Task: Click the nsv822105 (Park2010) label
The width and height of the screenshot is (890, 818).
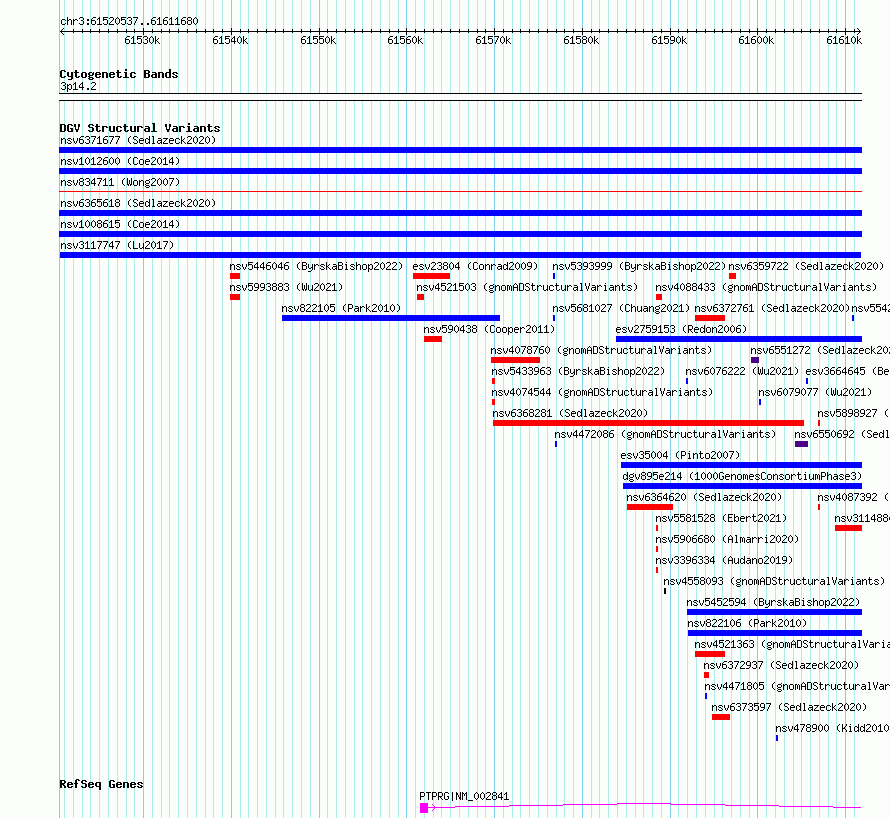Action: [341, 308]
